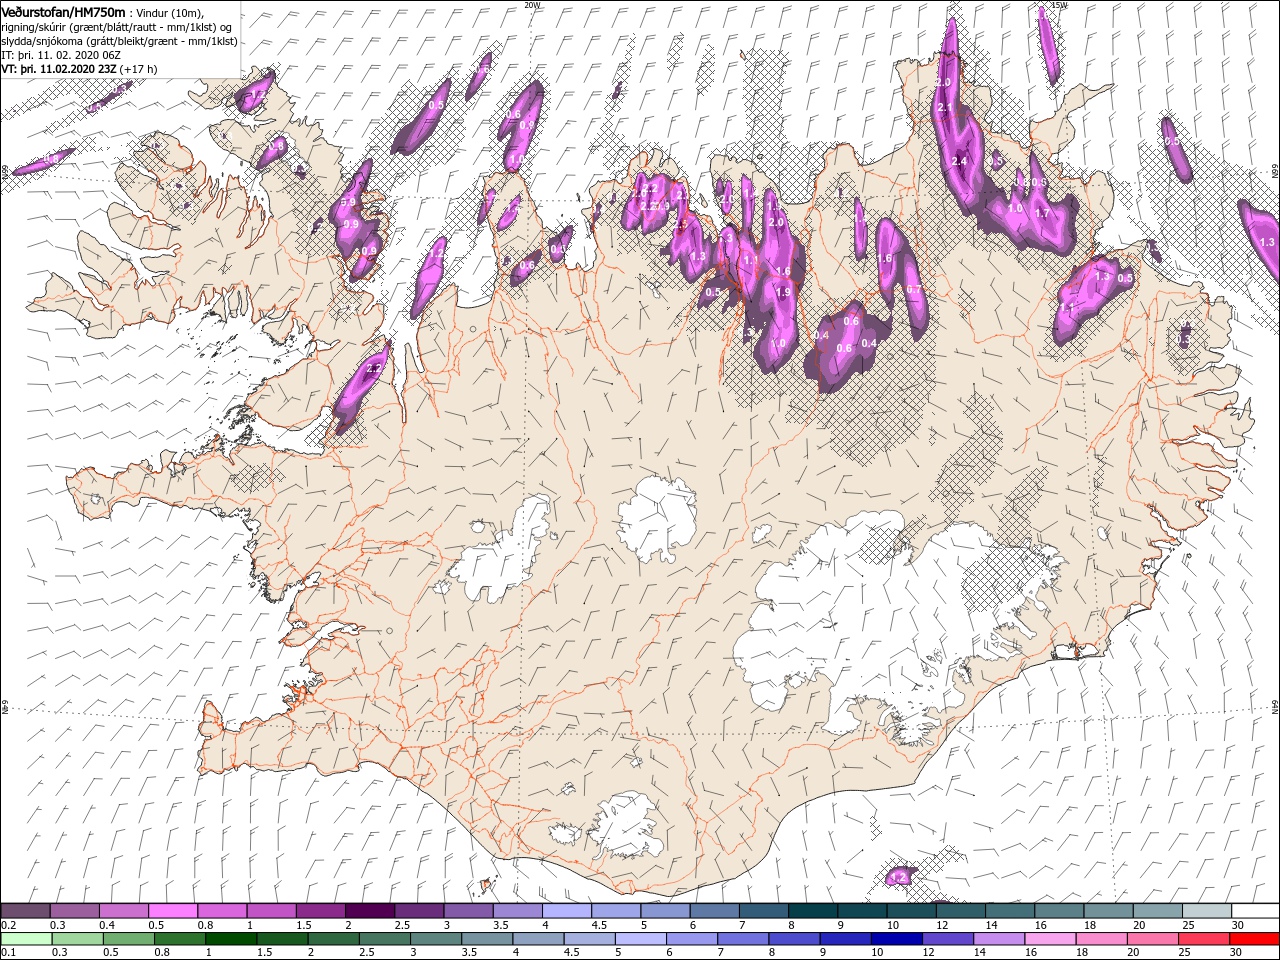Select the 6–7 swatch in top legend row

(714, 911)
